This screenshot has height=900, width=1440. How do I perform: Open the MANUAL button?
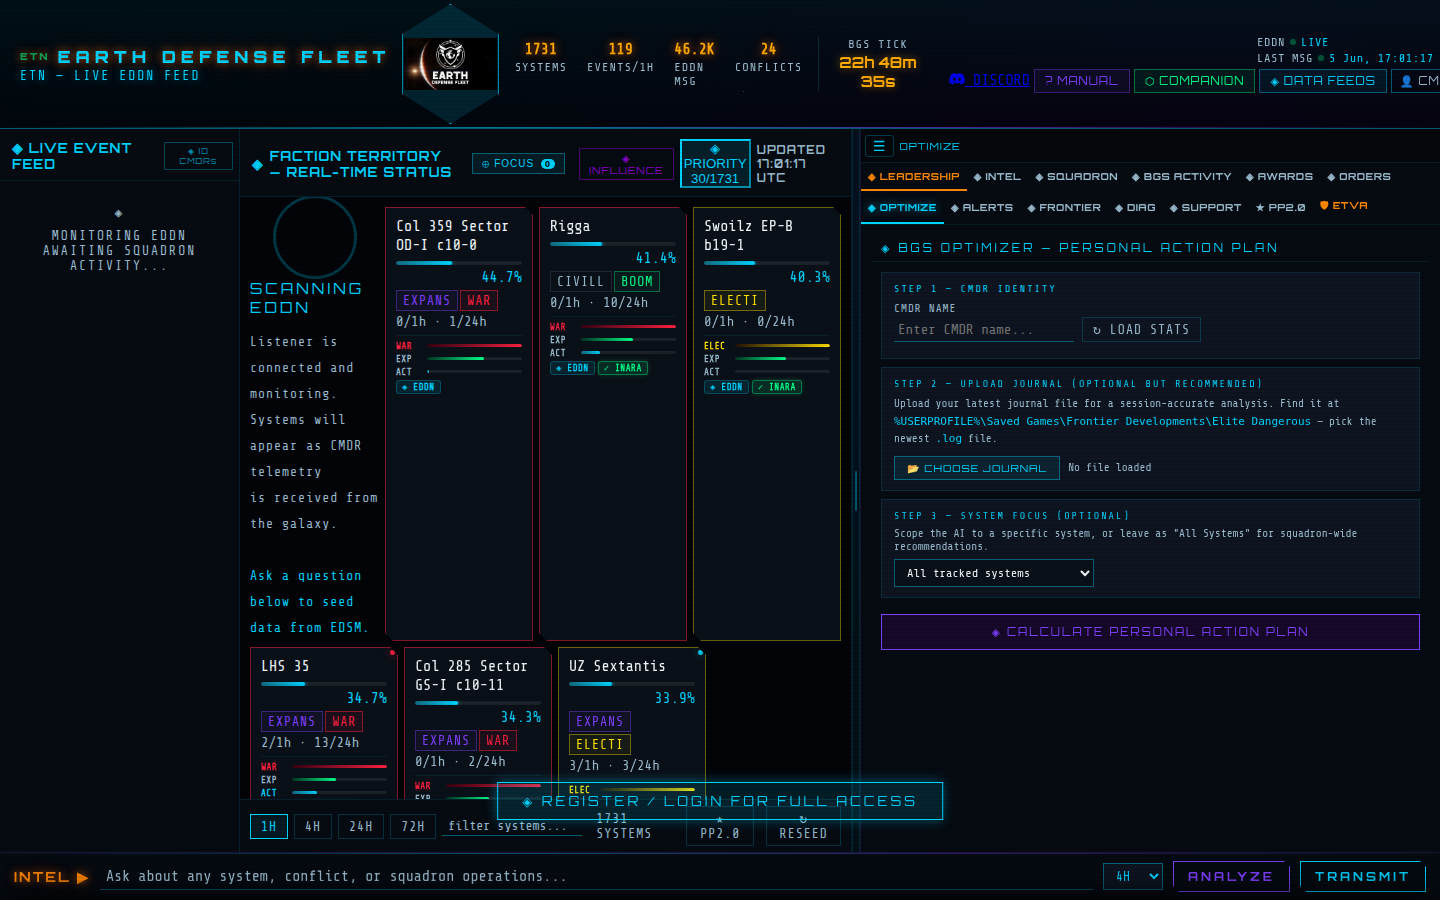click(x=1081, y=80)
